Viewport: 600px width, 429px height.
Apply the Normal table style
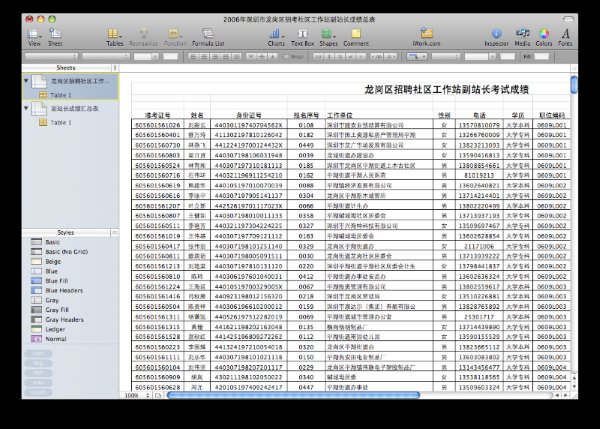click(x=49, y=339)
